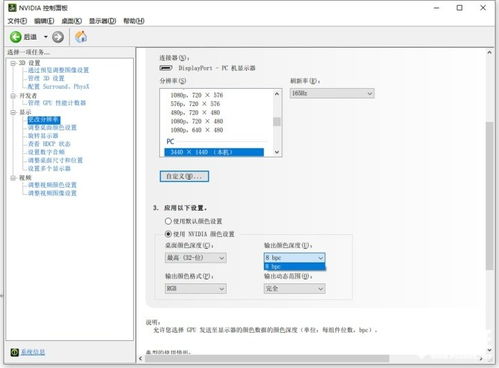Screen dimensions: 499x368
Task: Click the grey Forward arrow button
Action: coord(58,37)
